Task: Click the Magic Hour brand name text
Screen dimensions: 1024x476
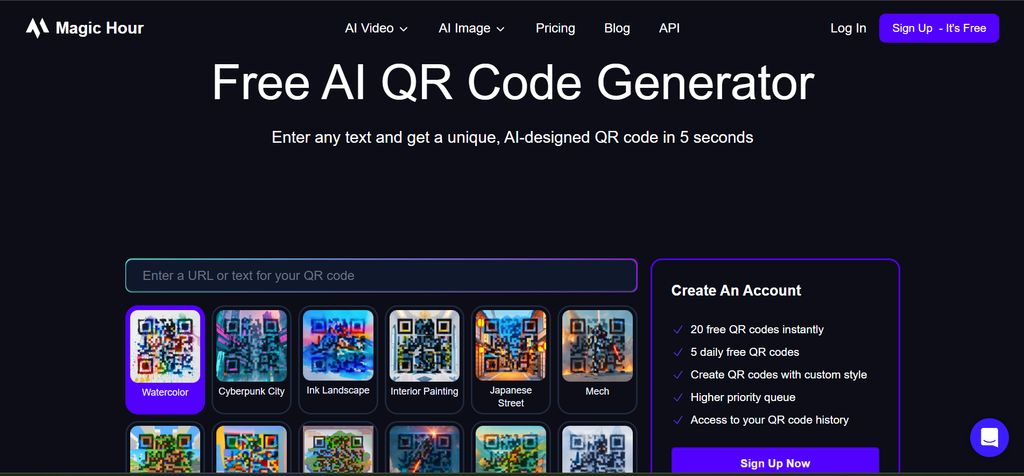Action: pos(99,28)
